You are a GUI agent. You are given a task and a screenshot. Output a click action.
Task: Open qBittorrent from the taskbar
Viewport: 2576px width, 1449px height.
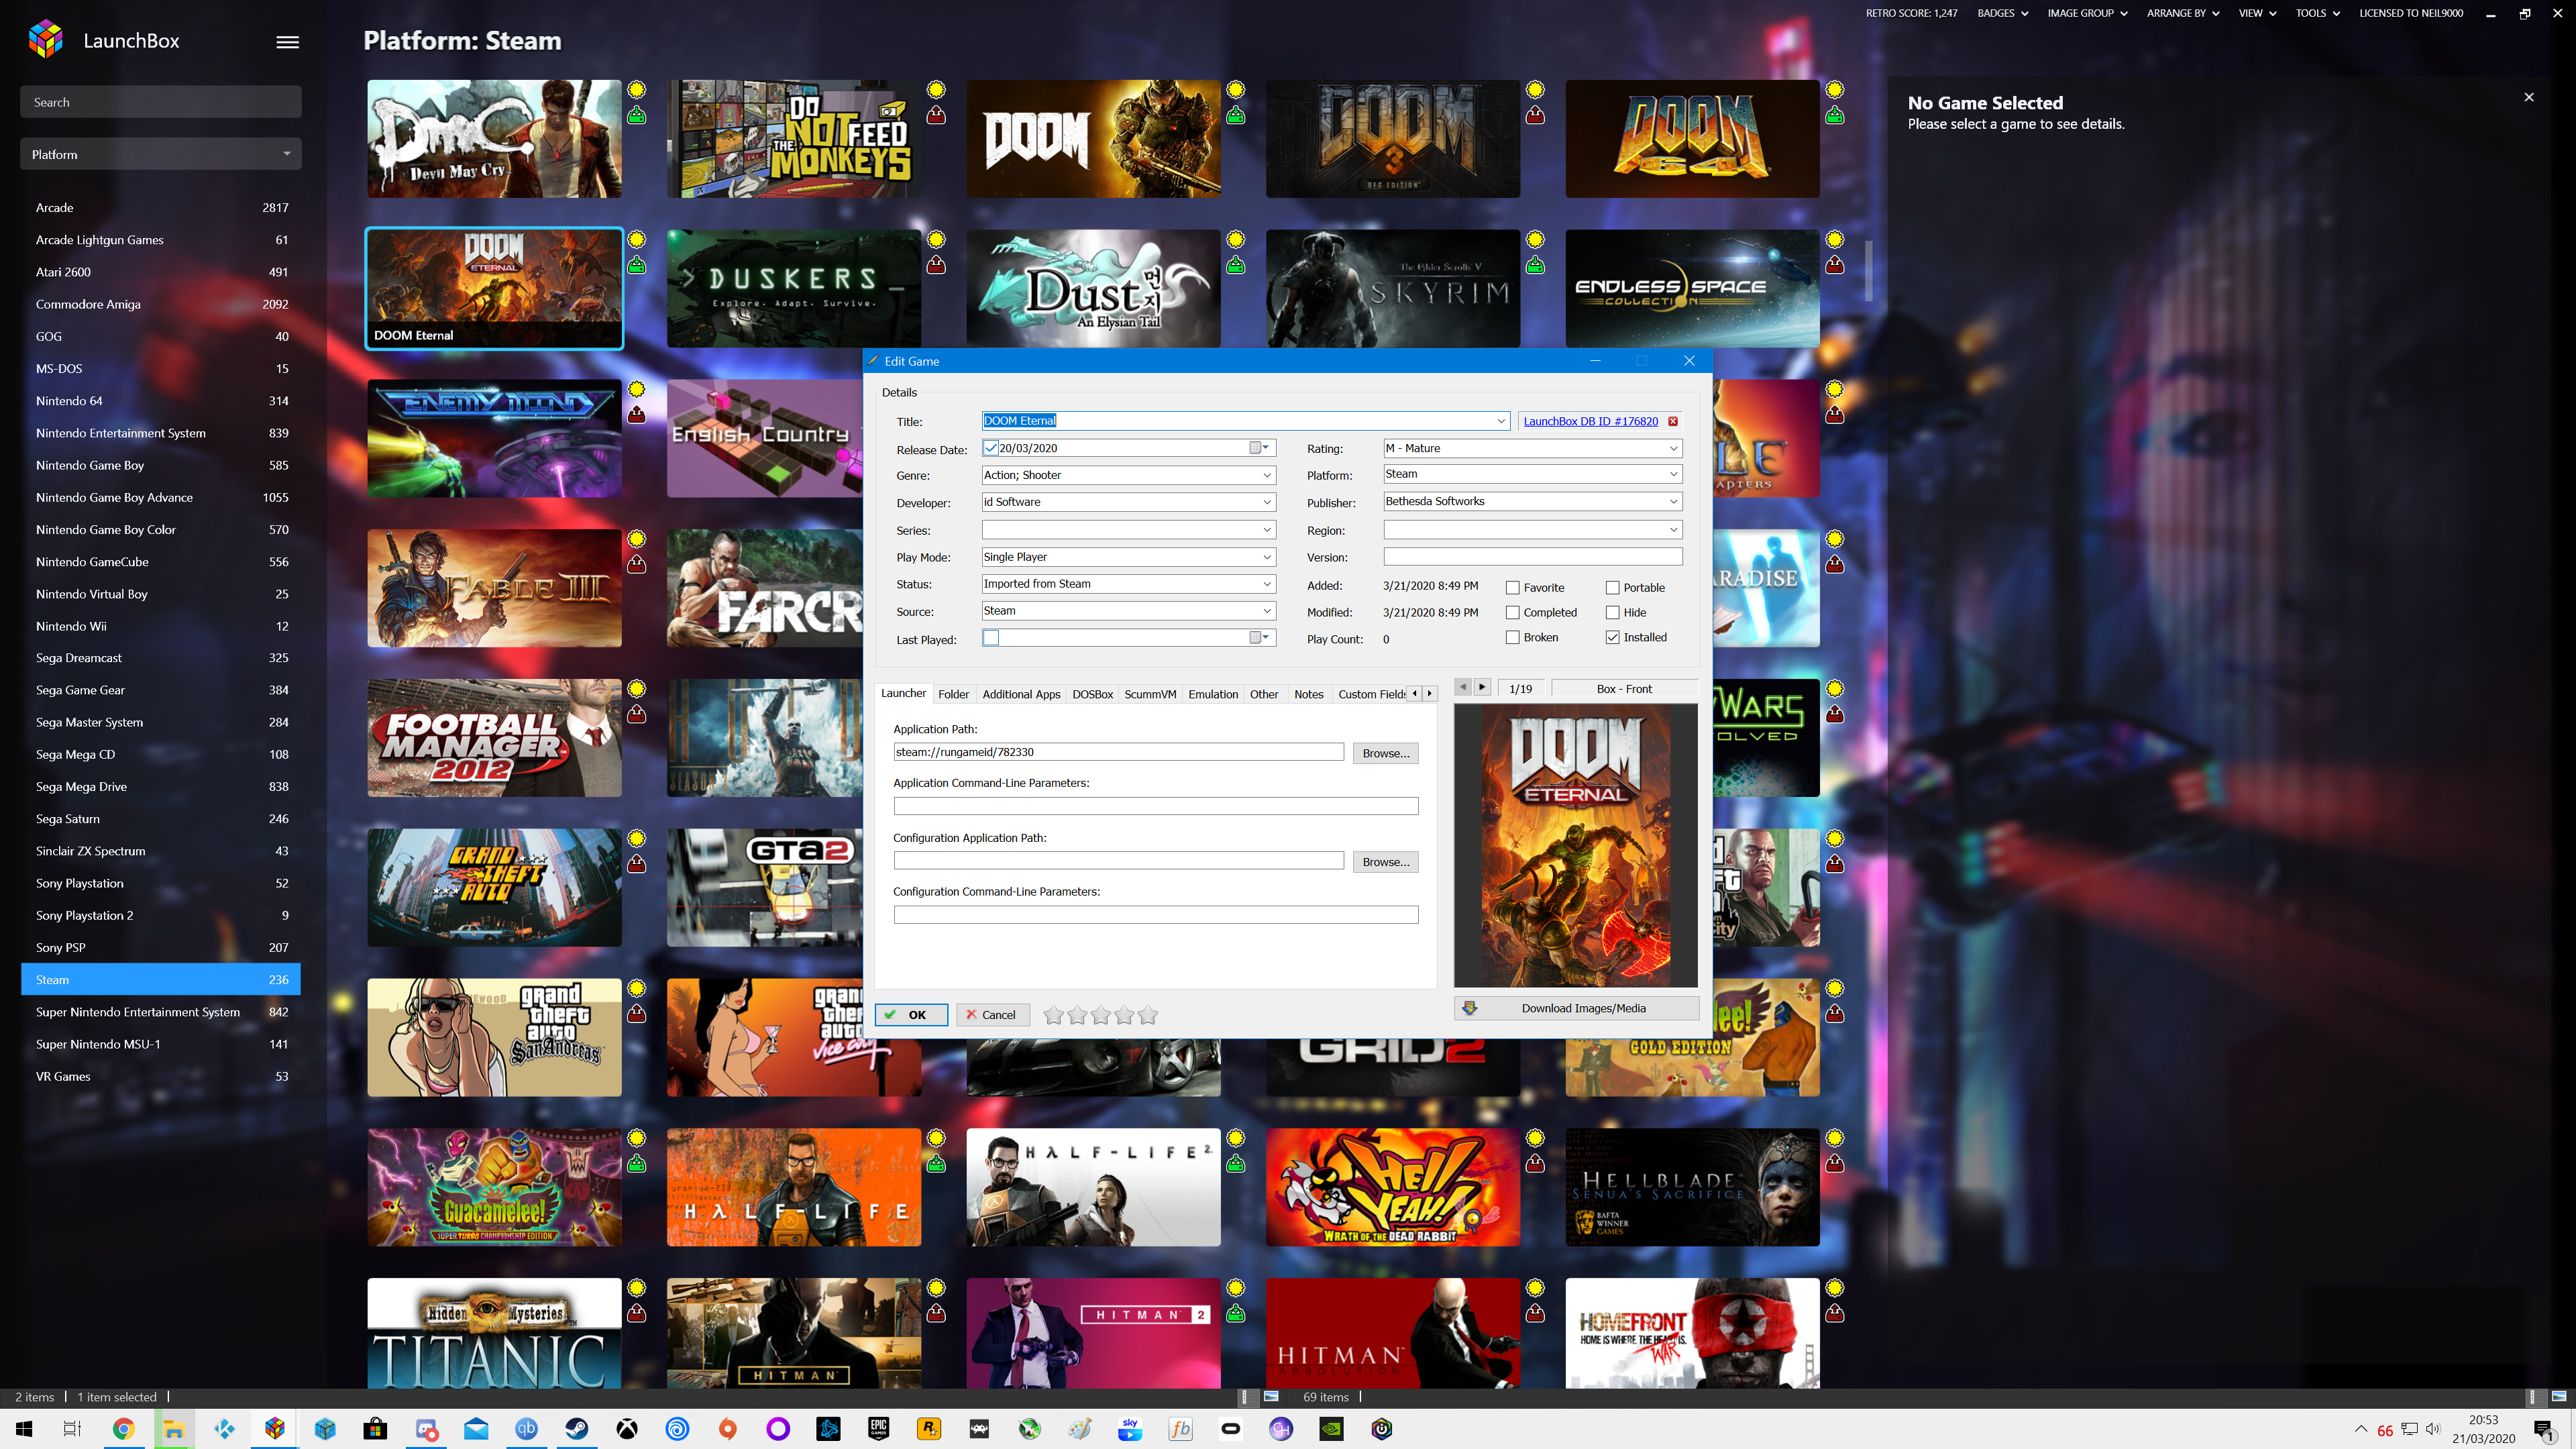coord(526,1429)
